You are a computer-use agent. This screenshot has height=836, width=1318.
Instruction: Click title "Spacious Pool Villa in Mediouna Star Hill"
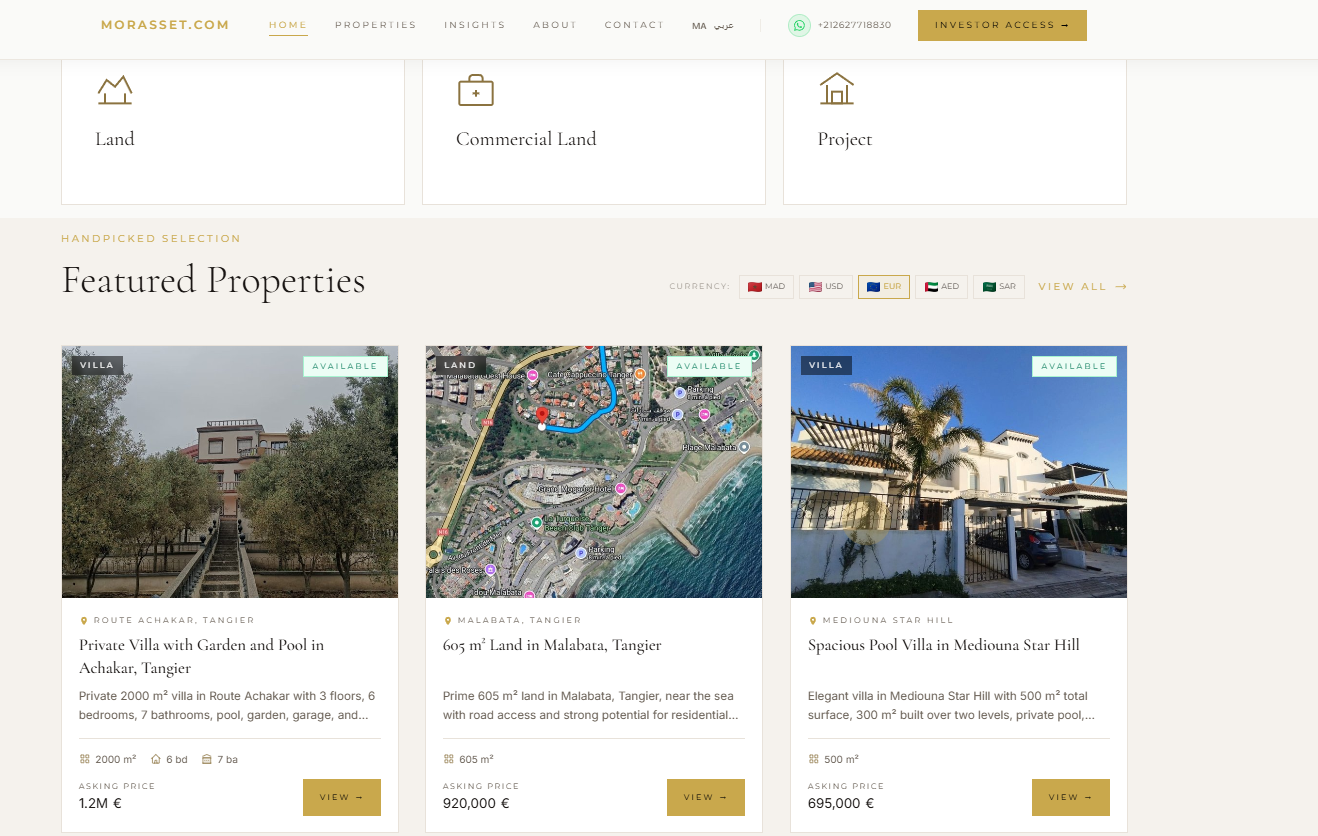click(x=944, y=645)
